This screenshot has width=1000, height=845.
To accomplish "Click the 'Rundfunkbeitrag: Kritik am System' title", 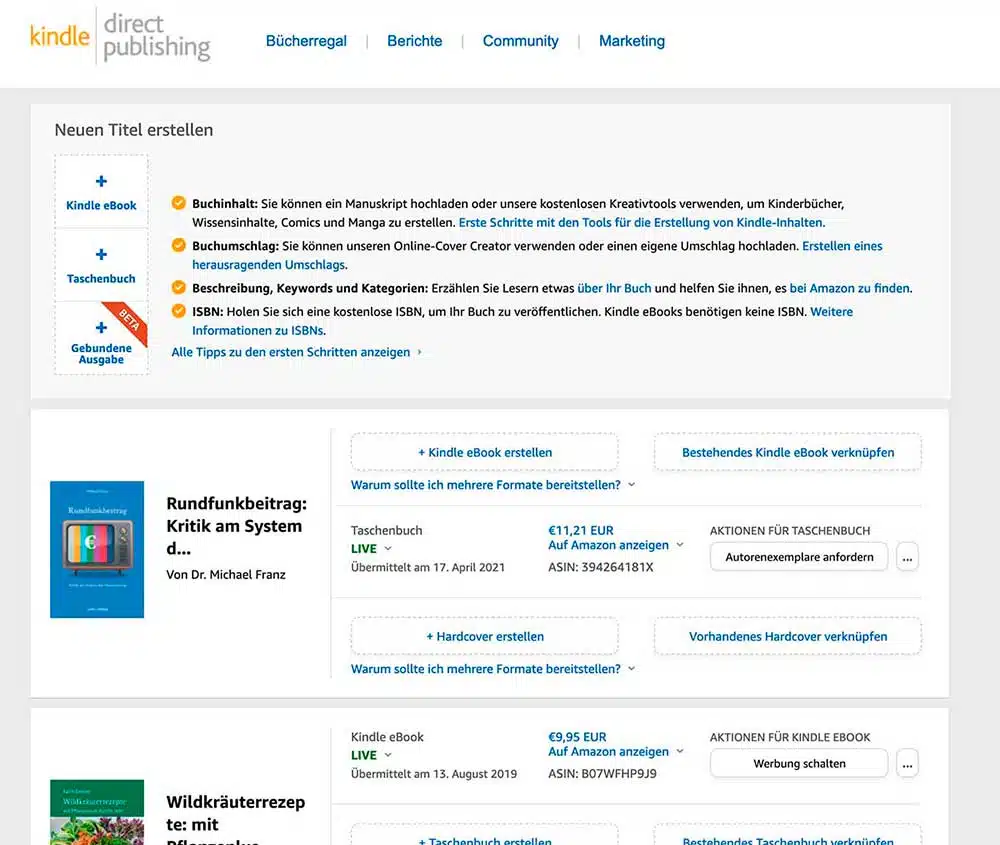I will [237, 525].
